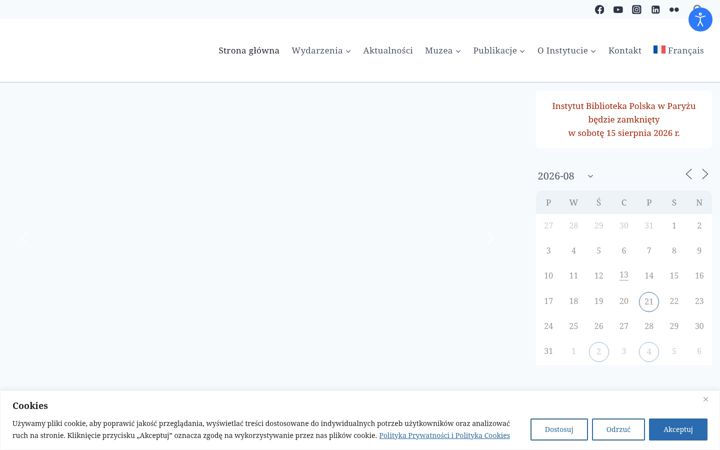
Task: Select circled day 4 of next month
Action: [649, 352]
